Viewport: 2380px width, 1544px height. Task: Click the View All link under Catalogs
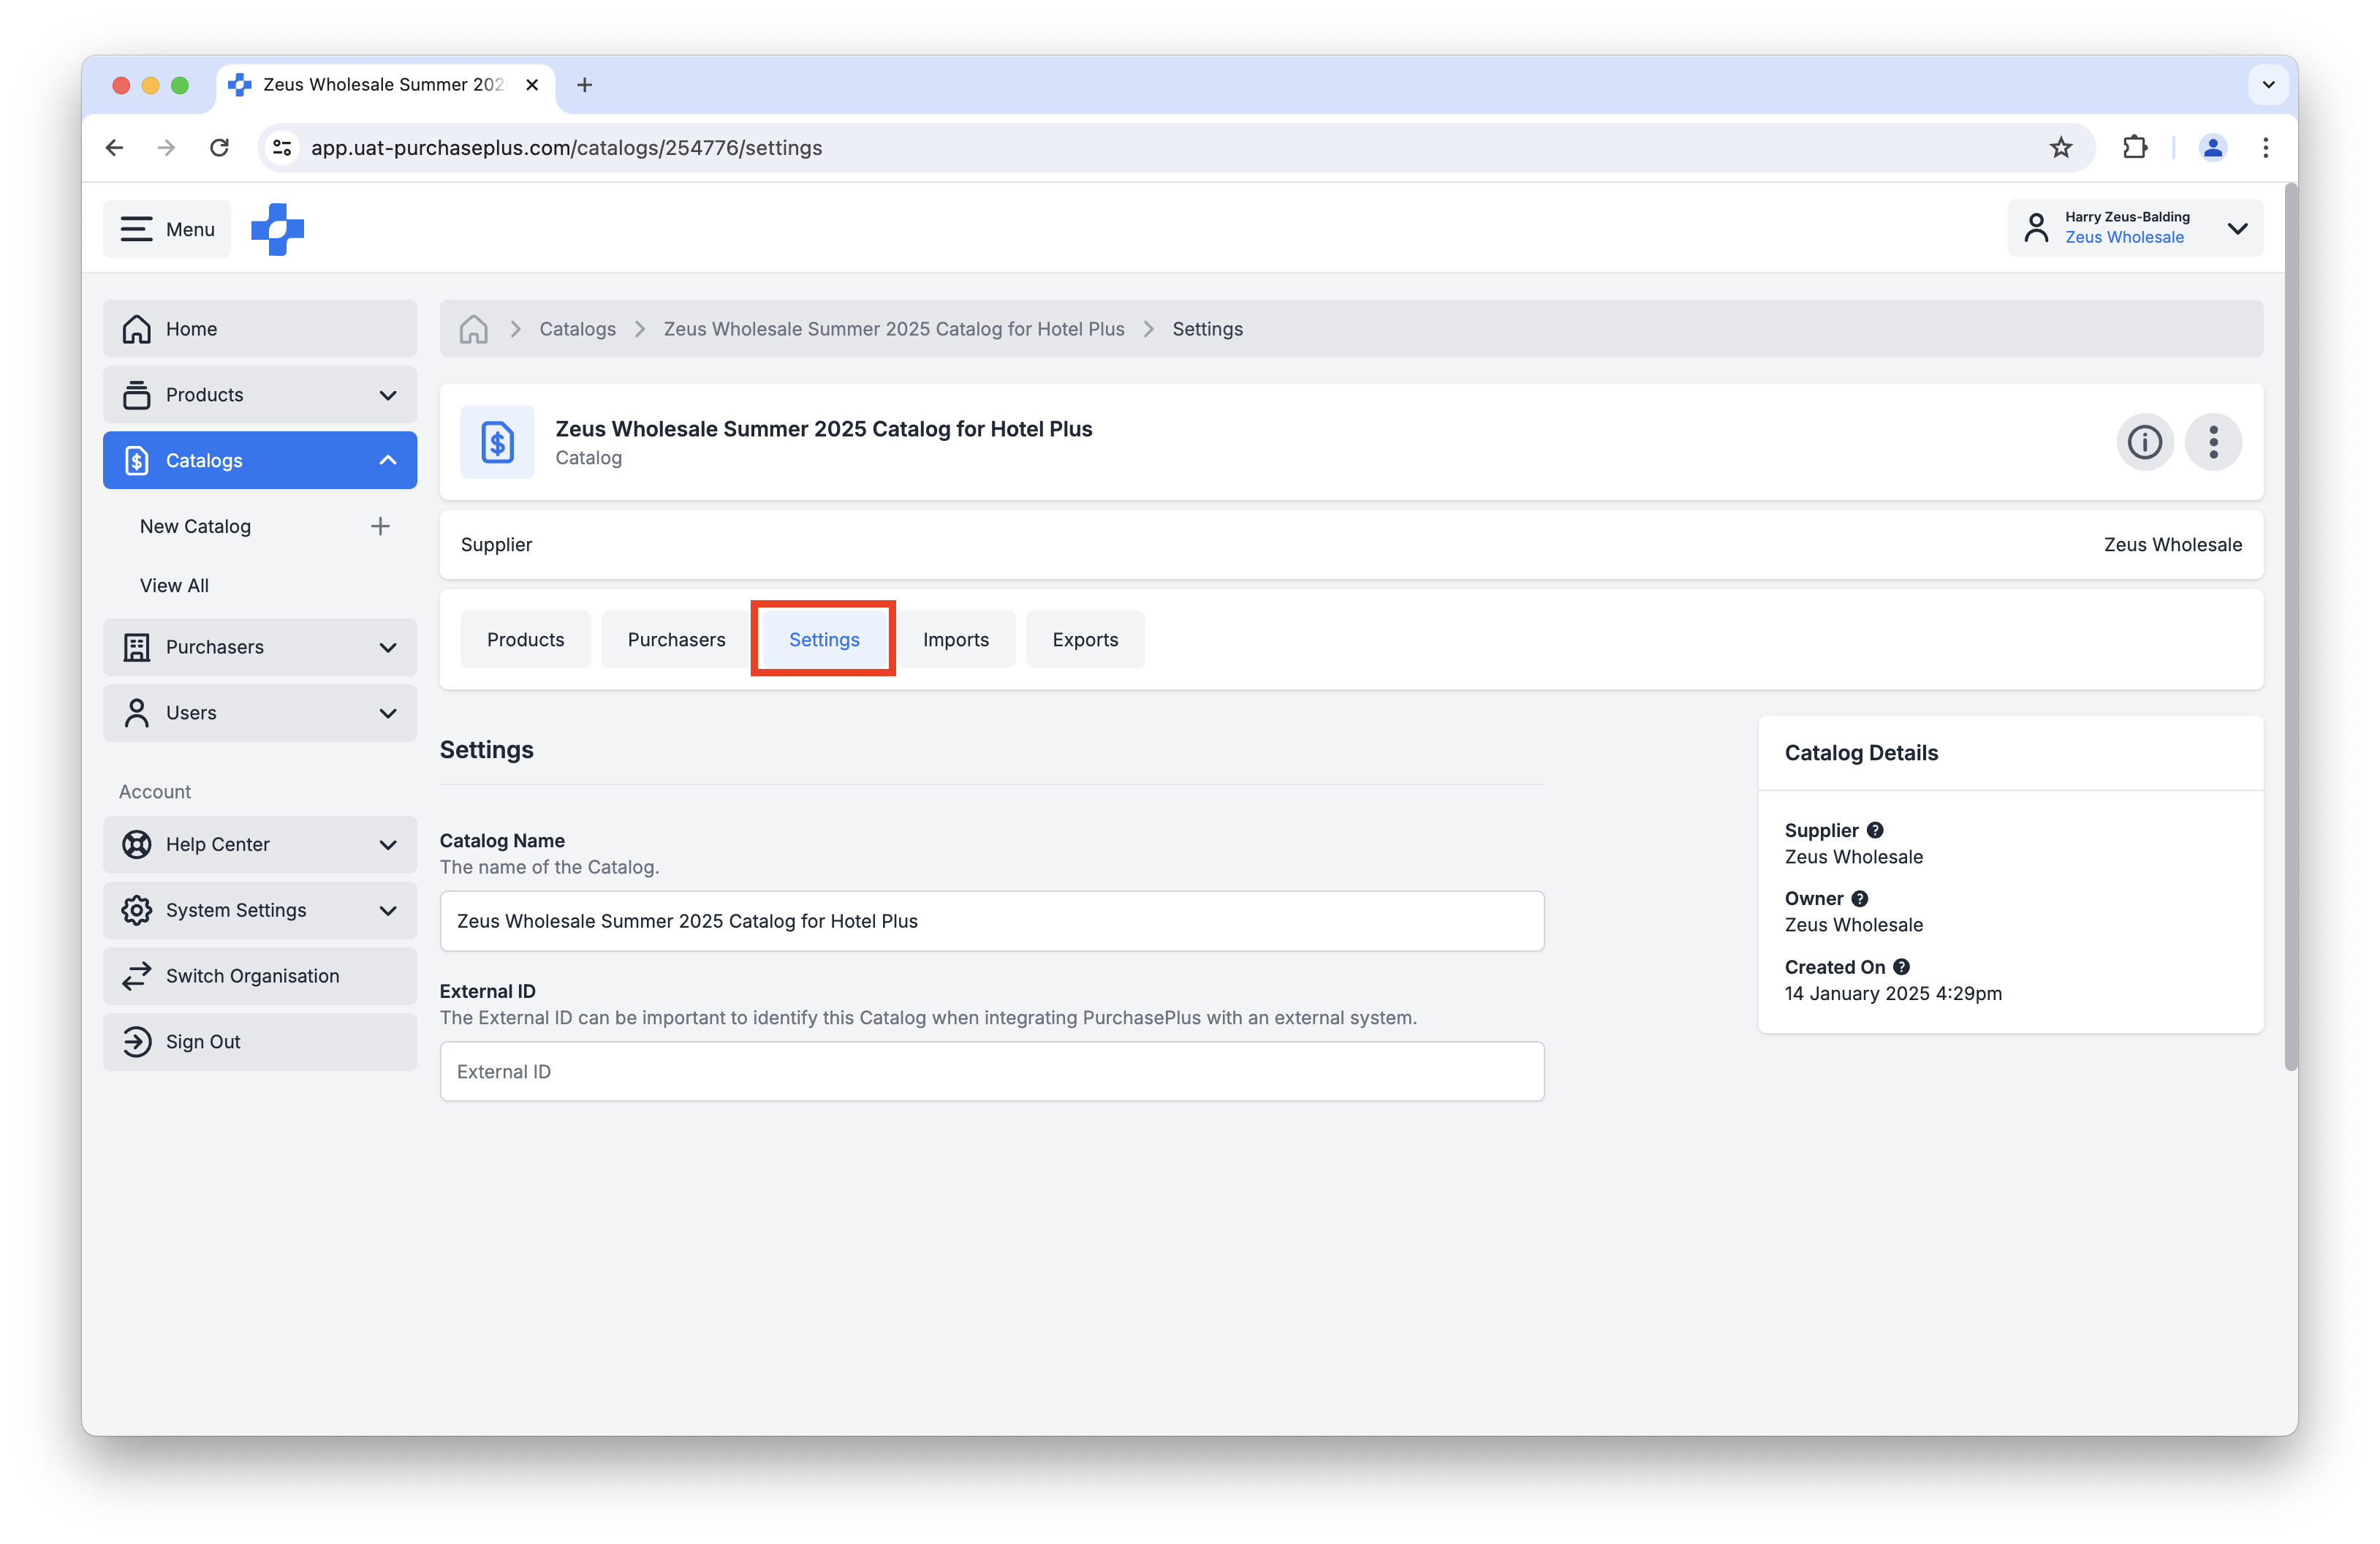[x=173, y=585]
